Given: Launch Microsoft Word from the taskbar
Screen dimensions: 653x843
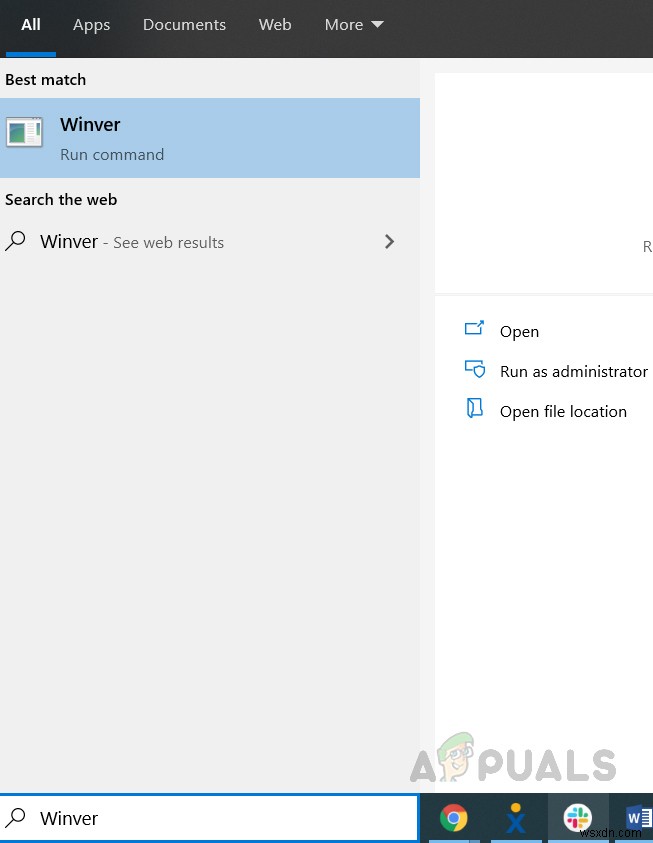Looking at the screenshot, I should point(637,819).
